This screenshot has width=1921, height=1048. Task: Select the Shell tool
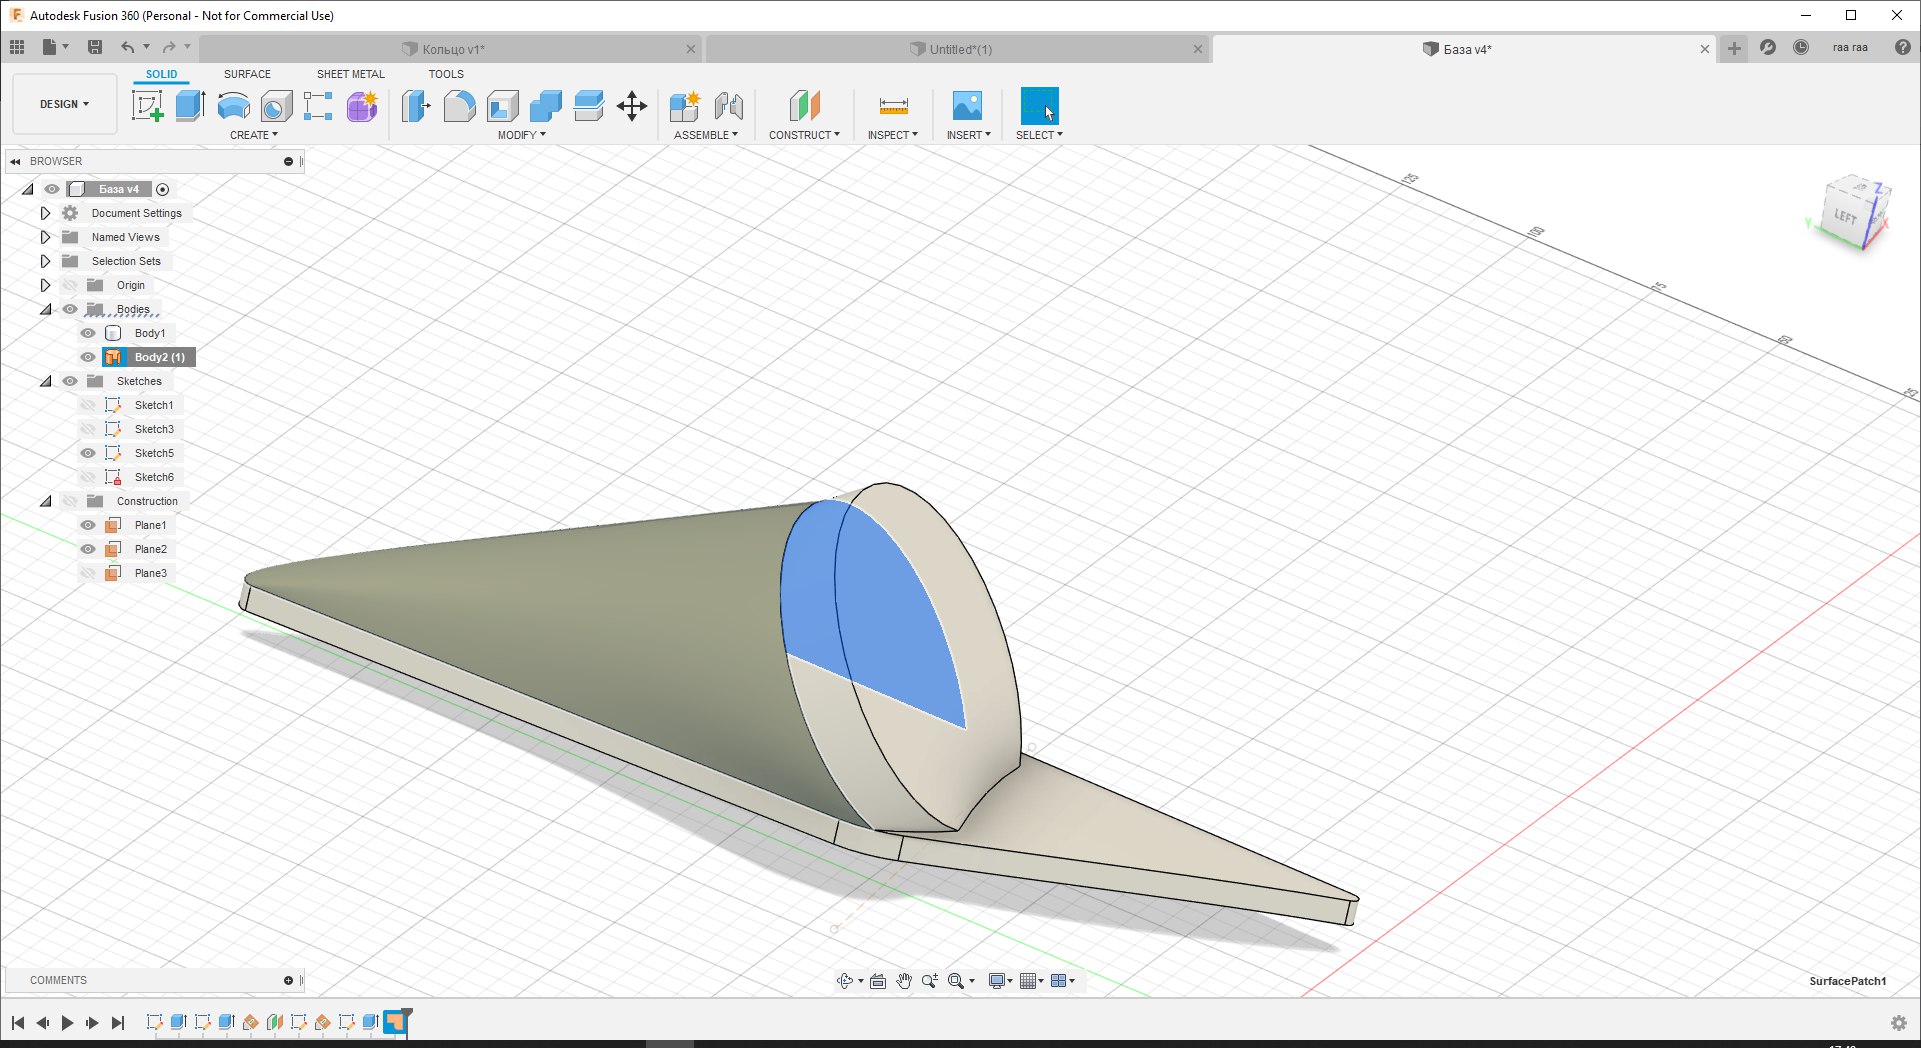tap(502, 106)
